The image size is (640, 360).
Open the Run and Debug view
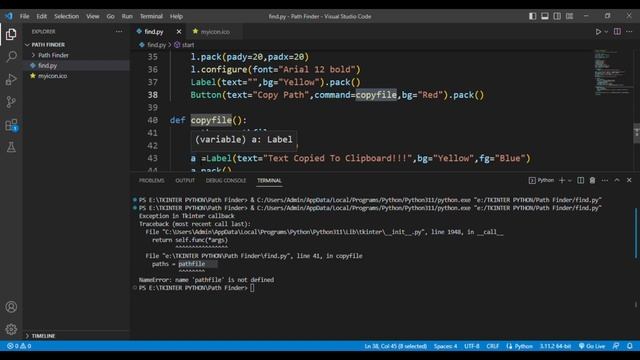(11, 79)
